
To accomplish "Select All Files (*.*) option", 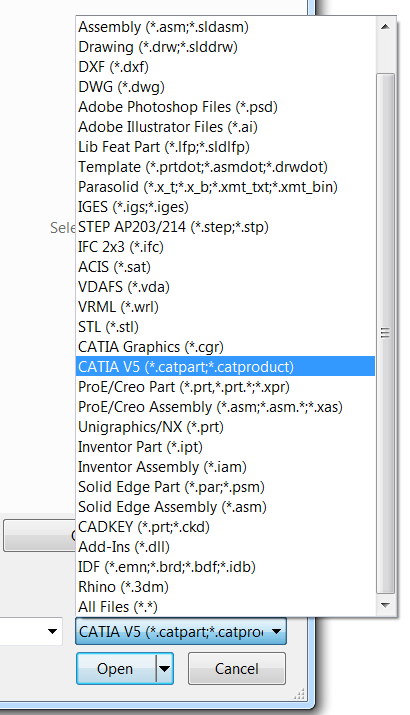I will click(225, 607).
